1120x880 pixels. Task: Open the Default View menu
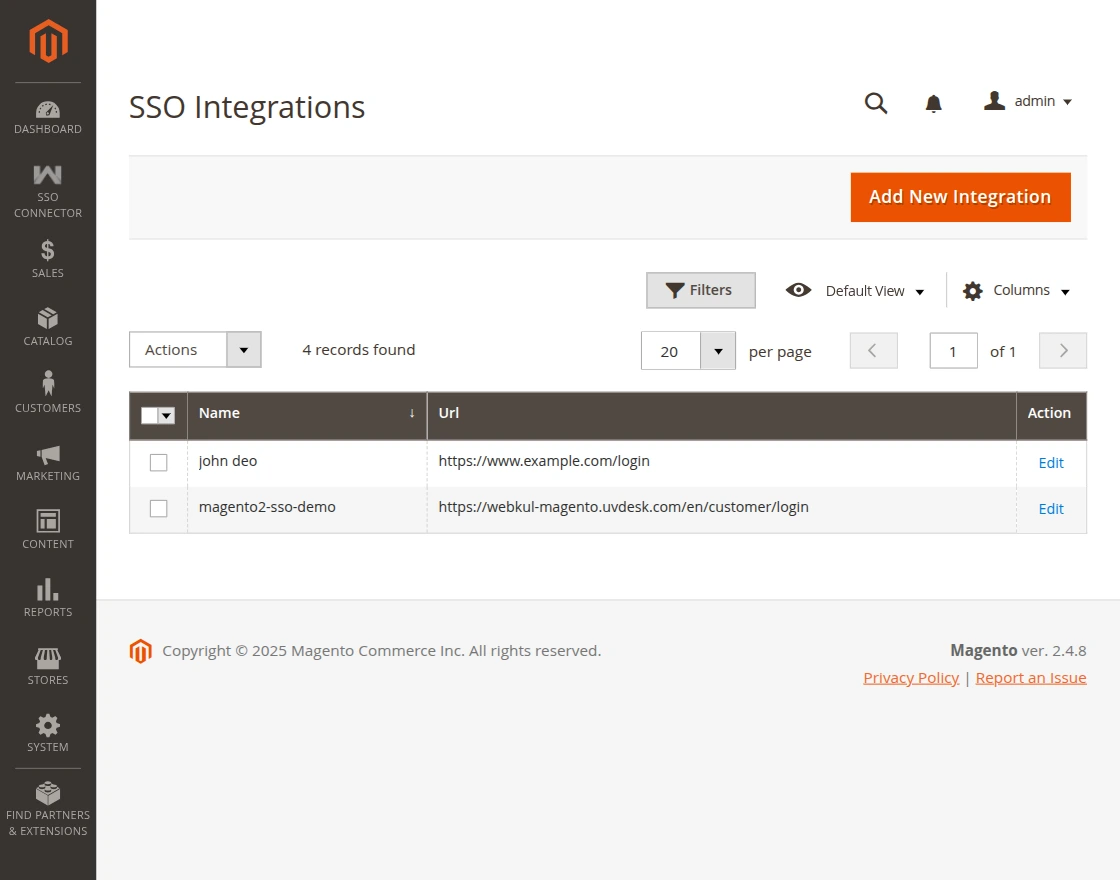(x=866, y=290)
